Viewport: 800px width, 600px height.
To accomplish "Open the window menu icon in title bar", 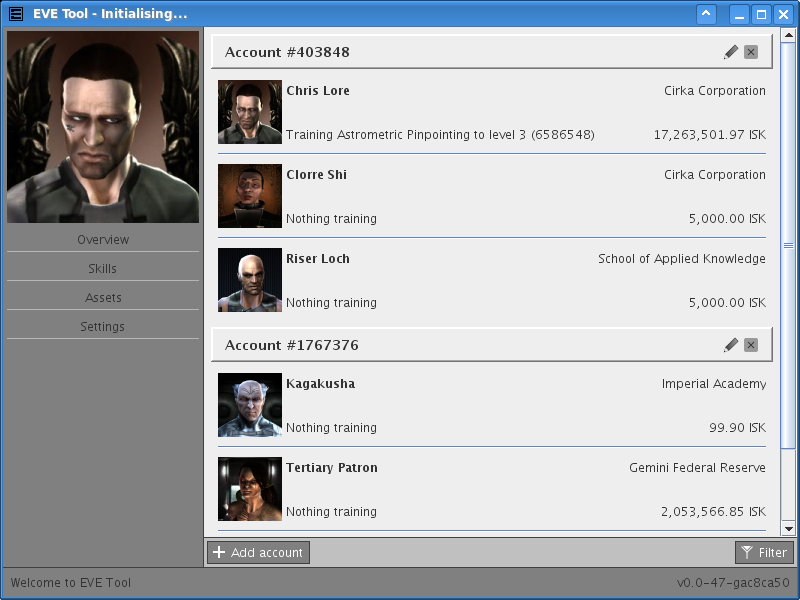I will coord(16,14).
